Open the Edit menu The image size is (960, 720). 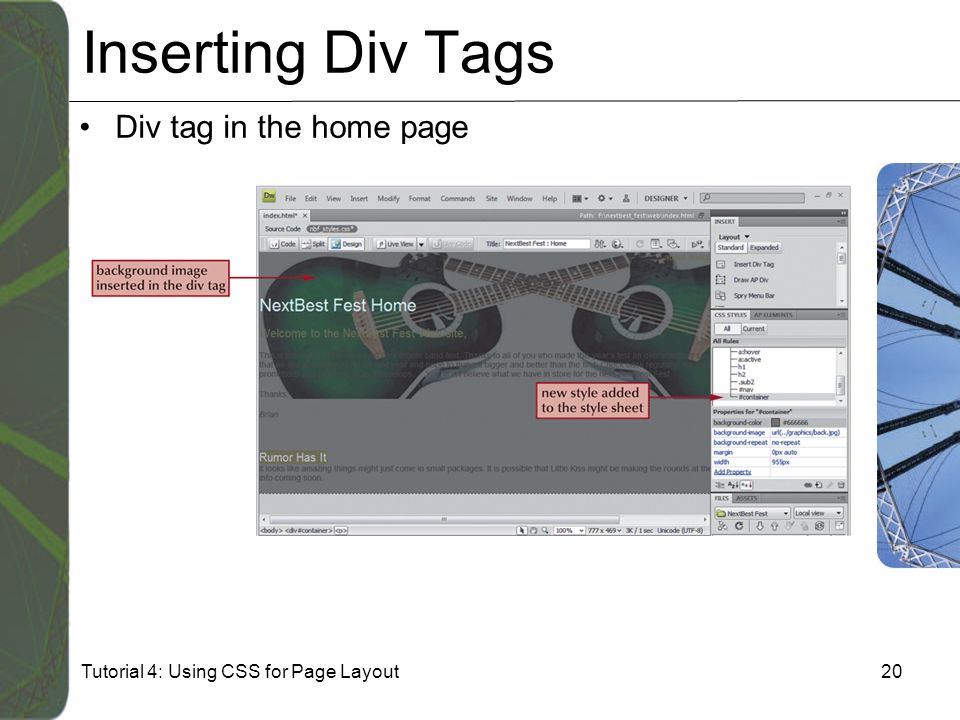[x=311, y=198]
